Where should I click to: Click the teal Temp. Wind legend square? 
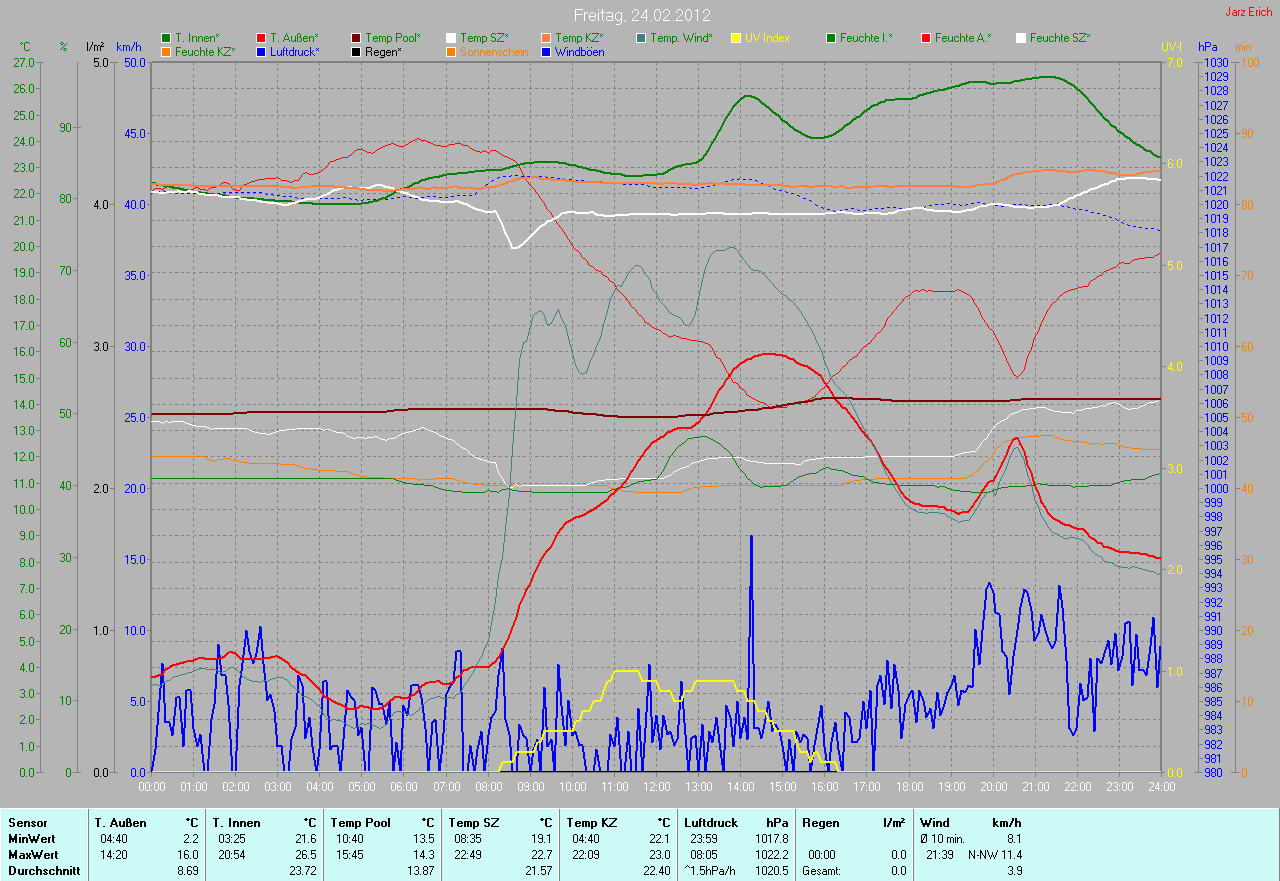click(641, 38)
